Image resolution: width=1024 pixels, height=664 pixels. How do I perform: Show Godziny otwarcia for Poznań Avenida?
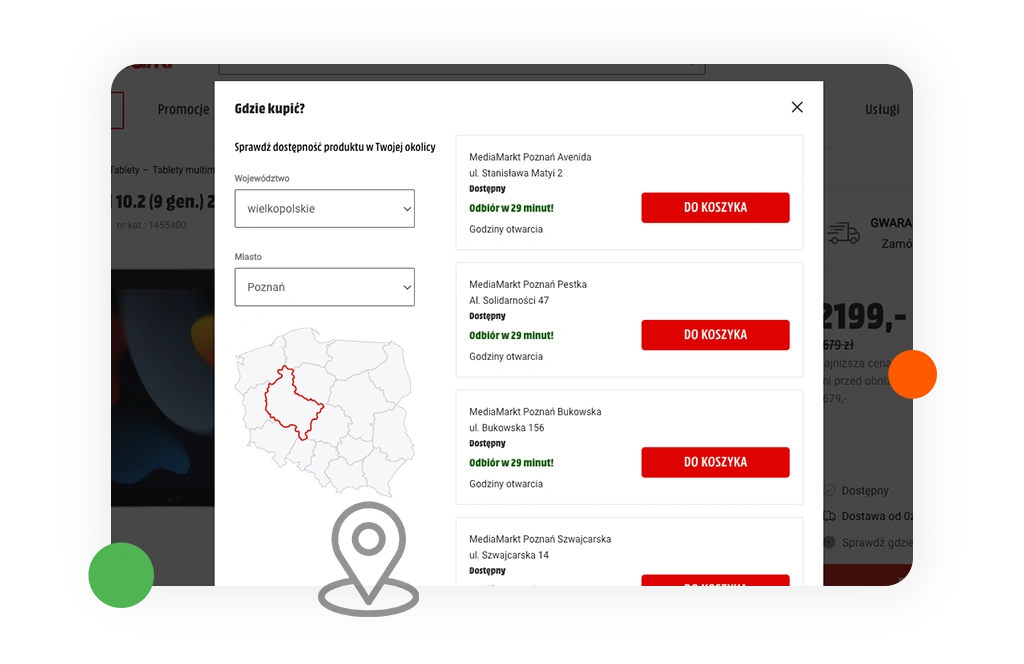tap(506, 230)
